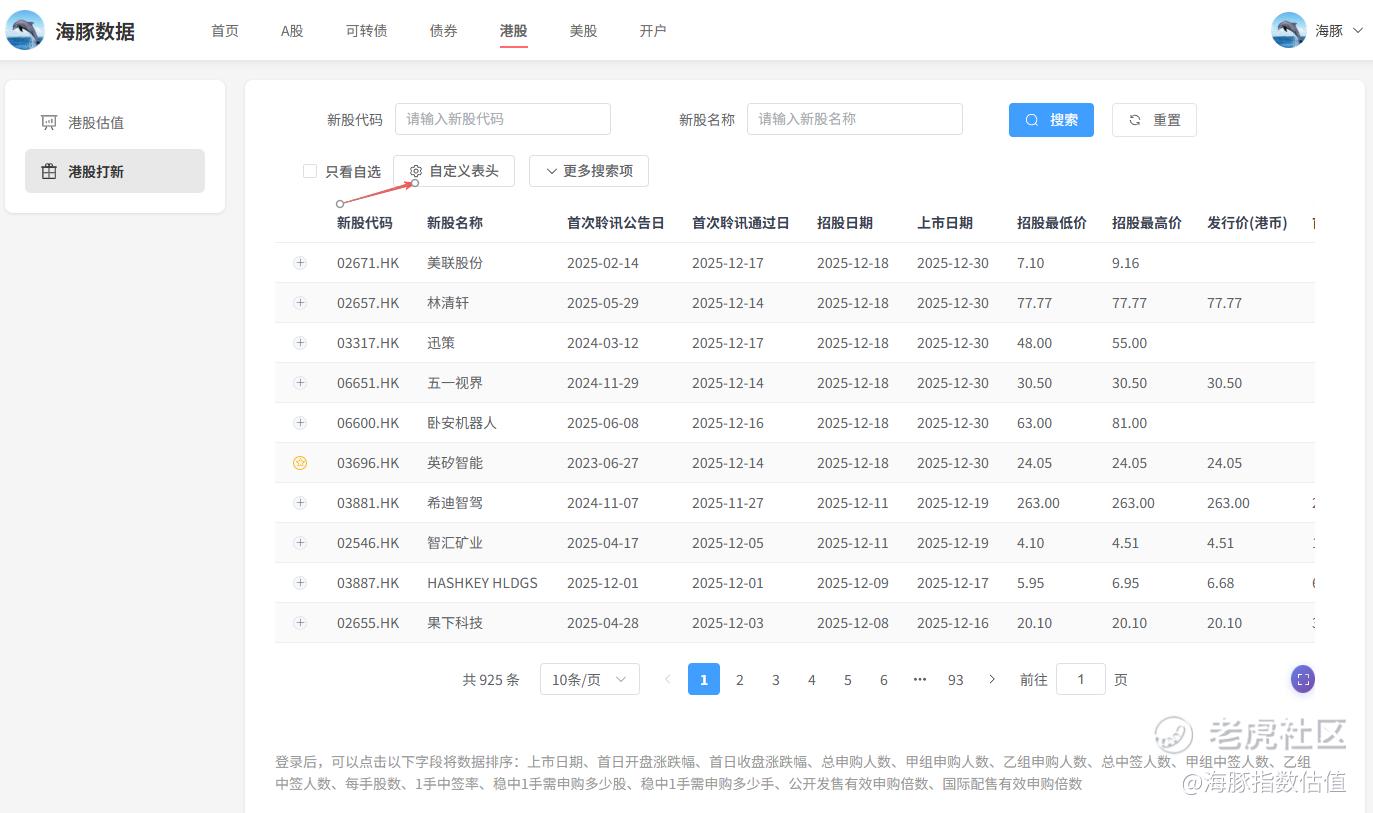Screen dimensions: 1373x813
Task: Click the blue 搜索 button
Action: point(1050,120)
